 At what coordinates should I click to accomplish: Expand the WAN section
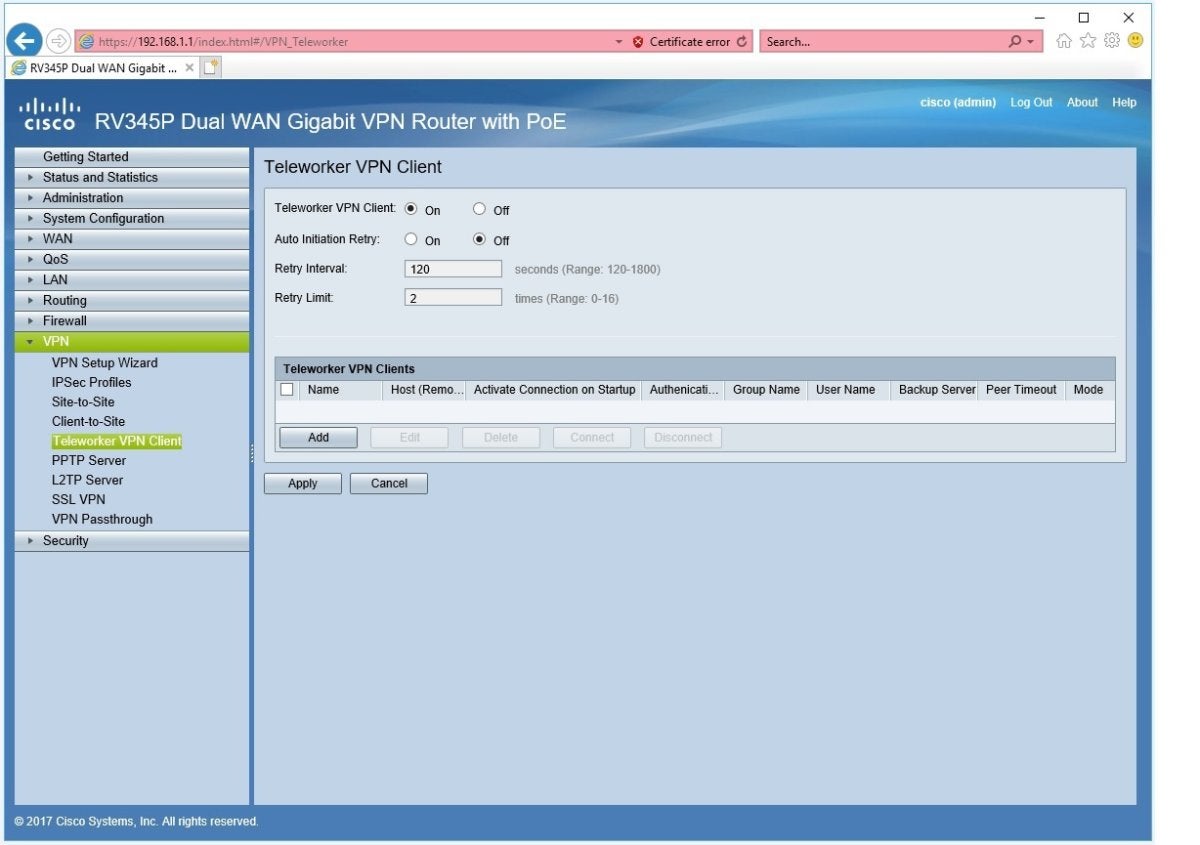click(x=132, y=239)
